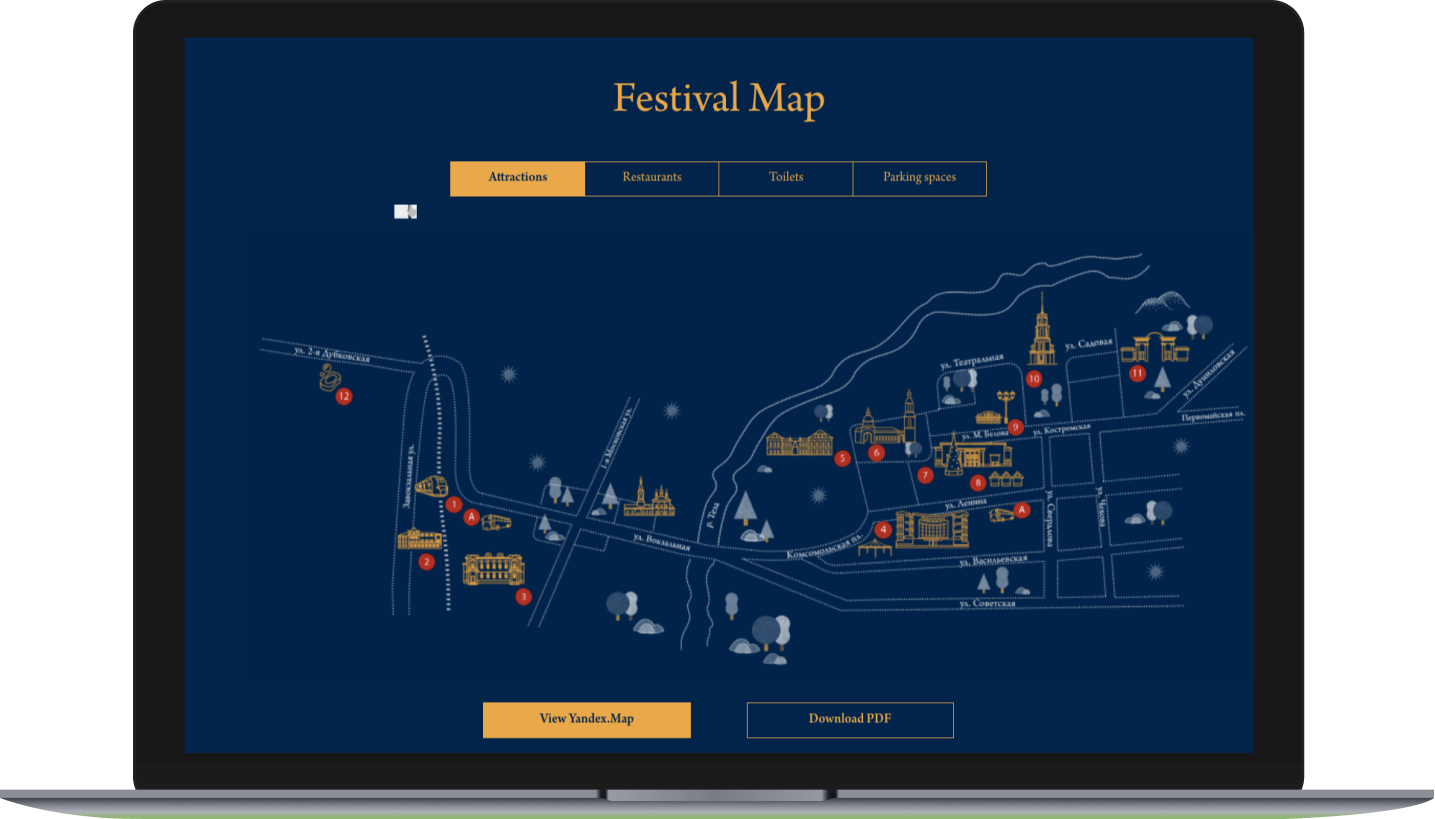Select map marker number 12
The width and height of the screenshot is (1435, 819).
344,397
